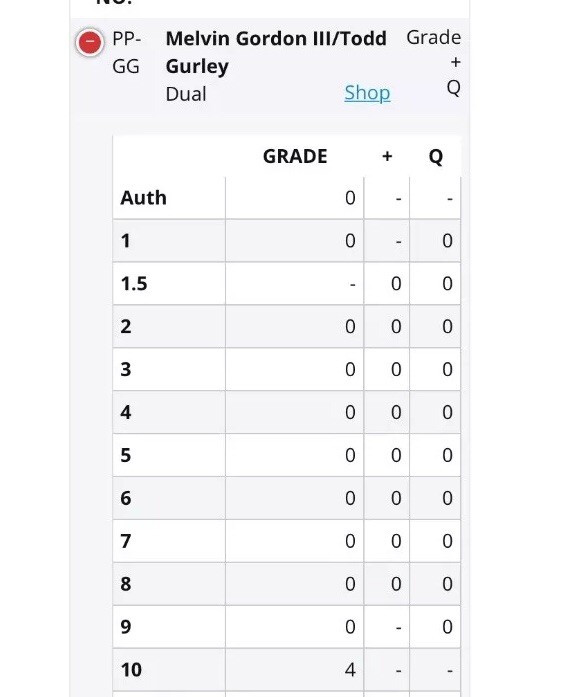Open the Shop link
The width and height of the screenshot is (562, 697).
tap(367, 93)
